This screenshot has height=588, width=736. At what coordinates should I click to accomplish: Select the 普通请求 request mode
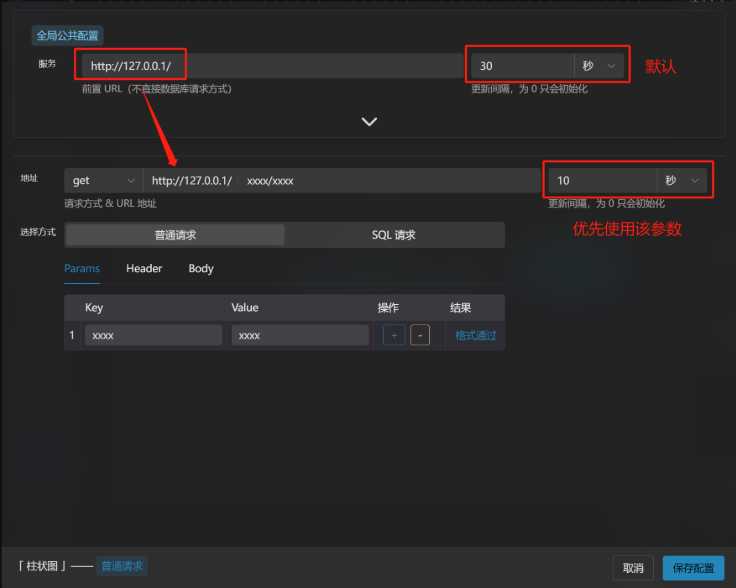(175, 235)
